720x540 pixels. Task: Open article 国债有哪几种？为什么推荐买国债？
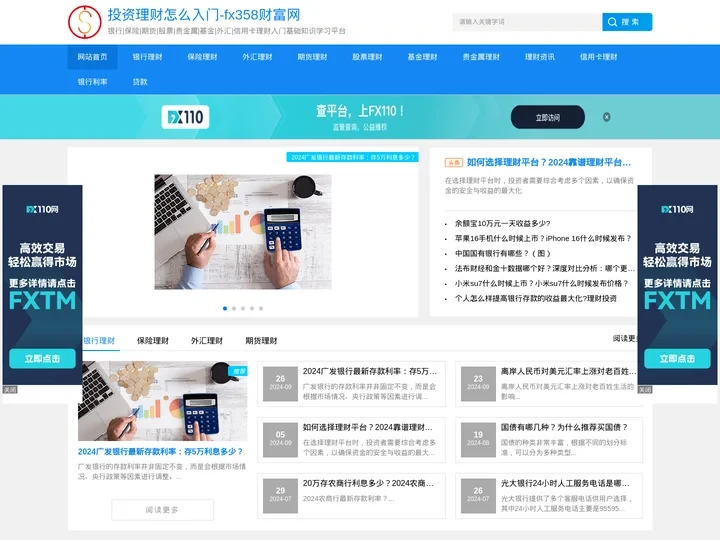click(x=564, y=427)
